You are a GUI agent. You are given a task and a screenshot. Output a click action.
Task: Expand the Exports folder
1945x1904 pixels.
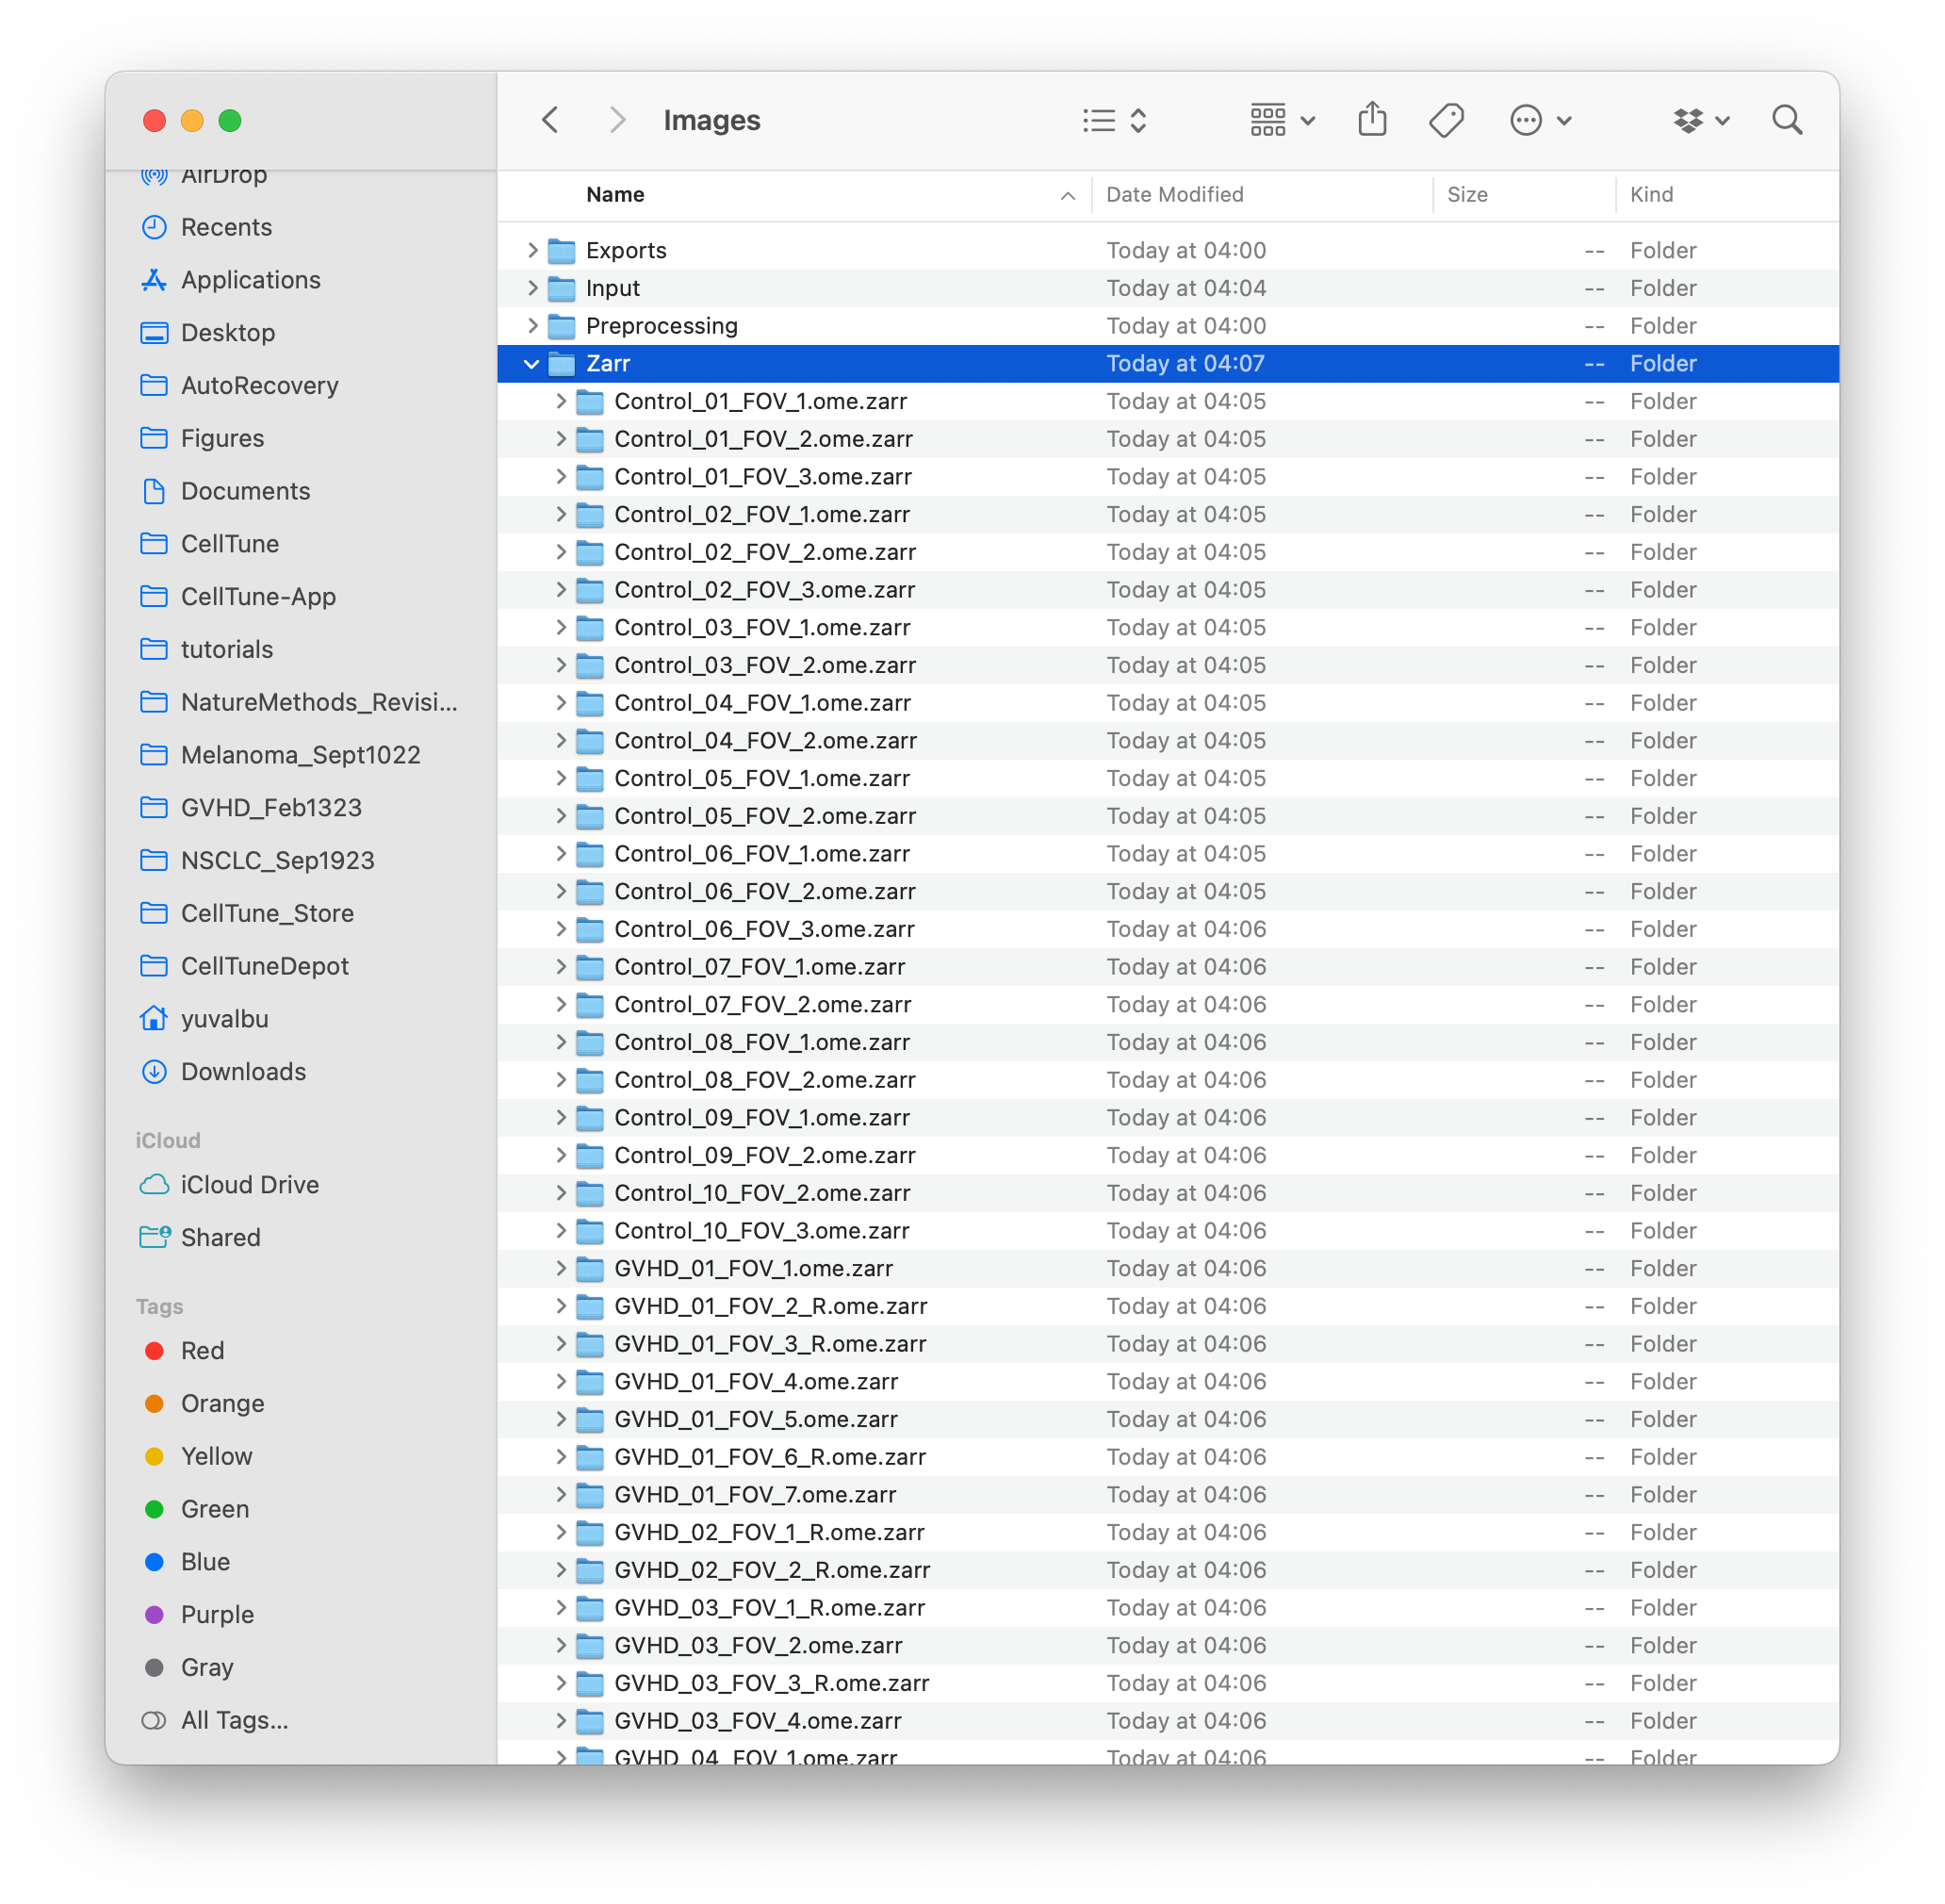pyautogui.click(x=532, y=250)
